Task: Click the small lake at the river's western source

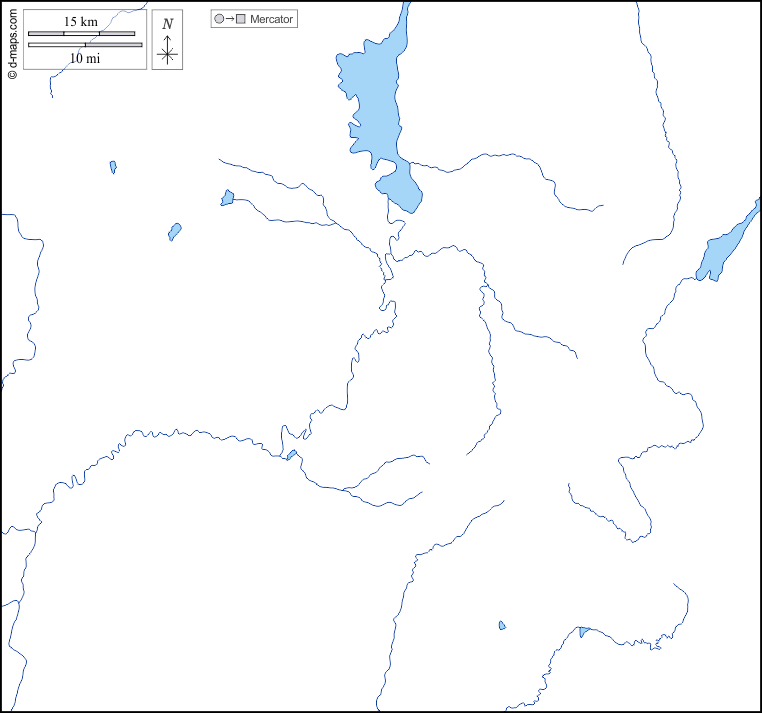Action: pyautogui.click(x=227, y=198)
